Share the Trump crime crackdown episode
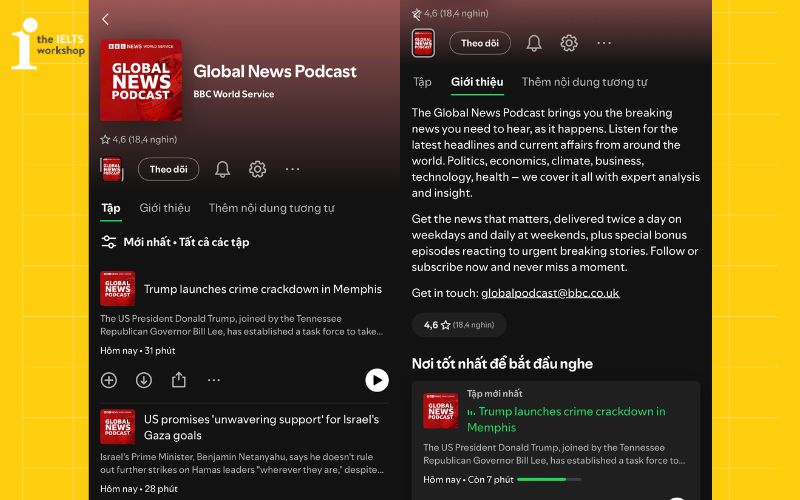 (179, 380)
